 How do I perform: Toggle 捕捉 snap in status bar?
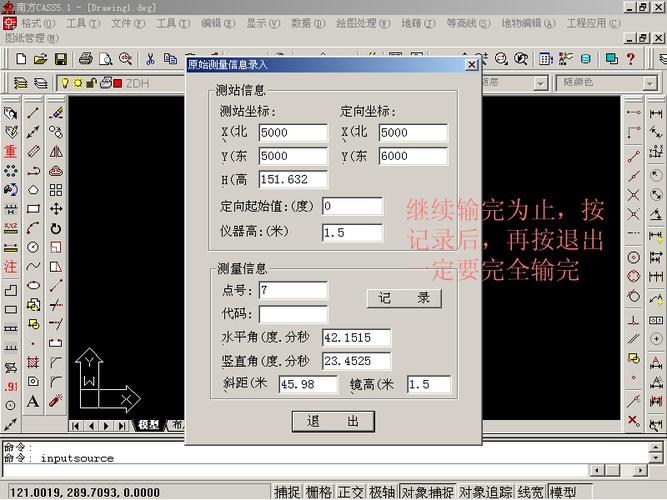tap(287, 492)
